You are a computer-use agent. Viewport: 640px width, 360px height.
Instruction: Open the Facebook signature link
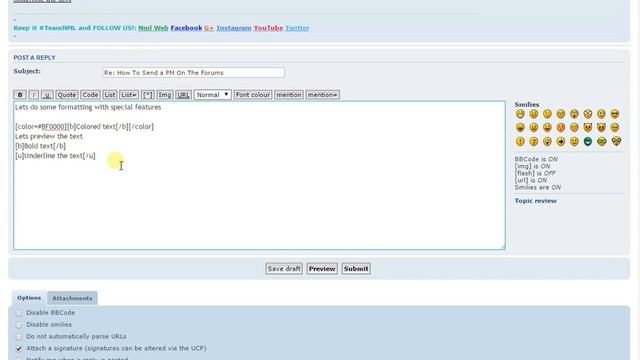(x=186, y=28)
